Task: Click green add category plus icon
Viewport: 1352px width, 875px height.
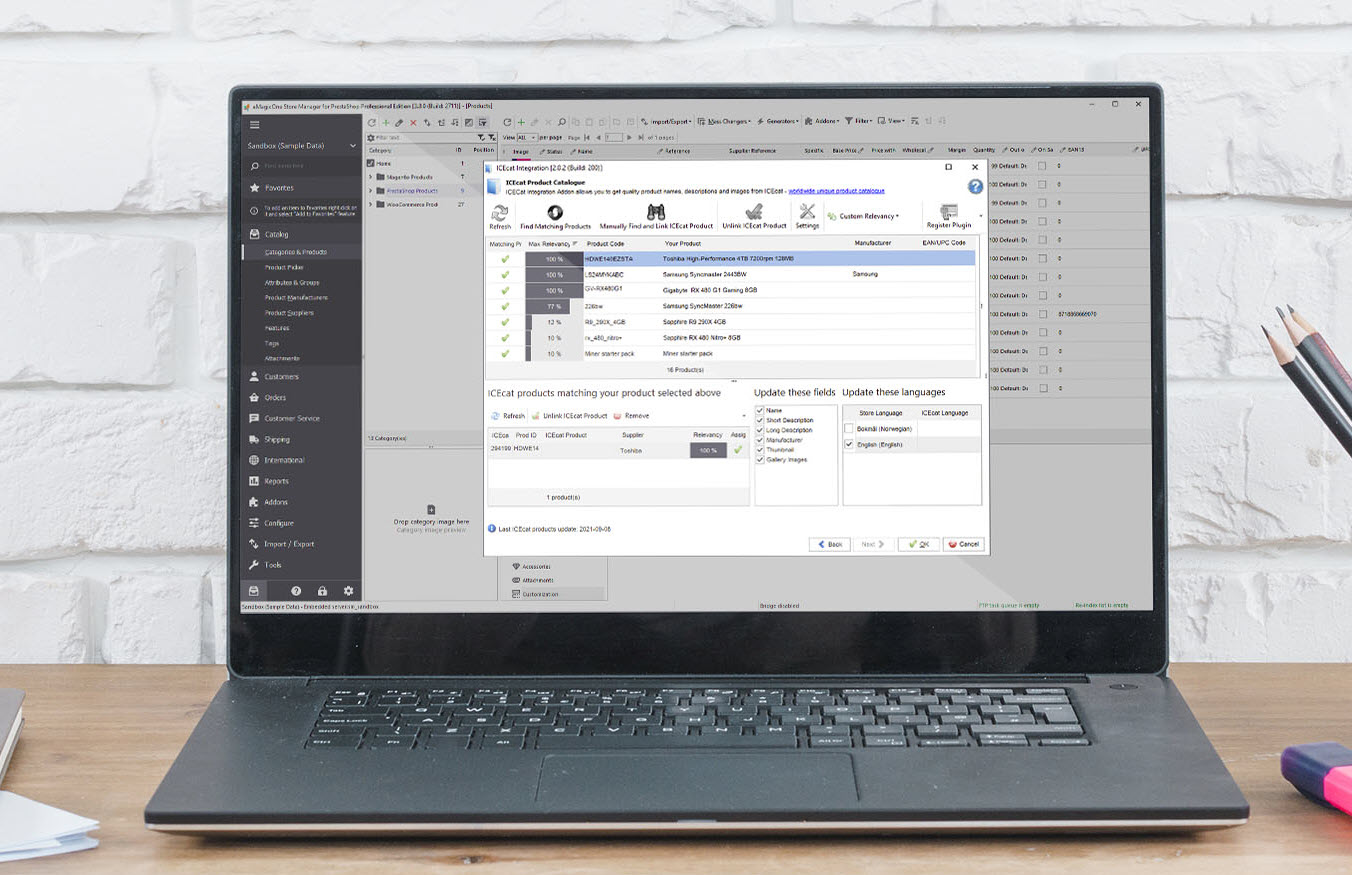Action: pos(386,122)
